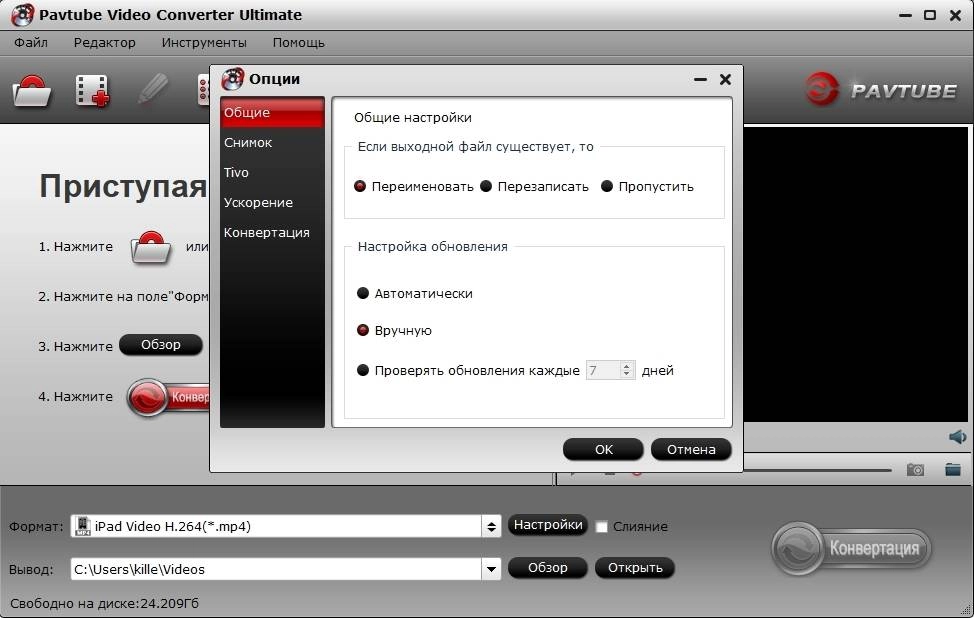
Task: Click the load disc icon in toolbar
Action: coord(32,91)
